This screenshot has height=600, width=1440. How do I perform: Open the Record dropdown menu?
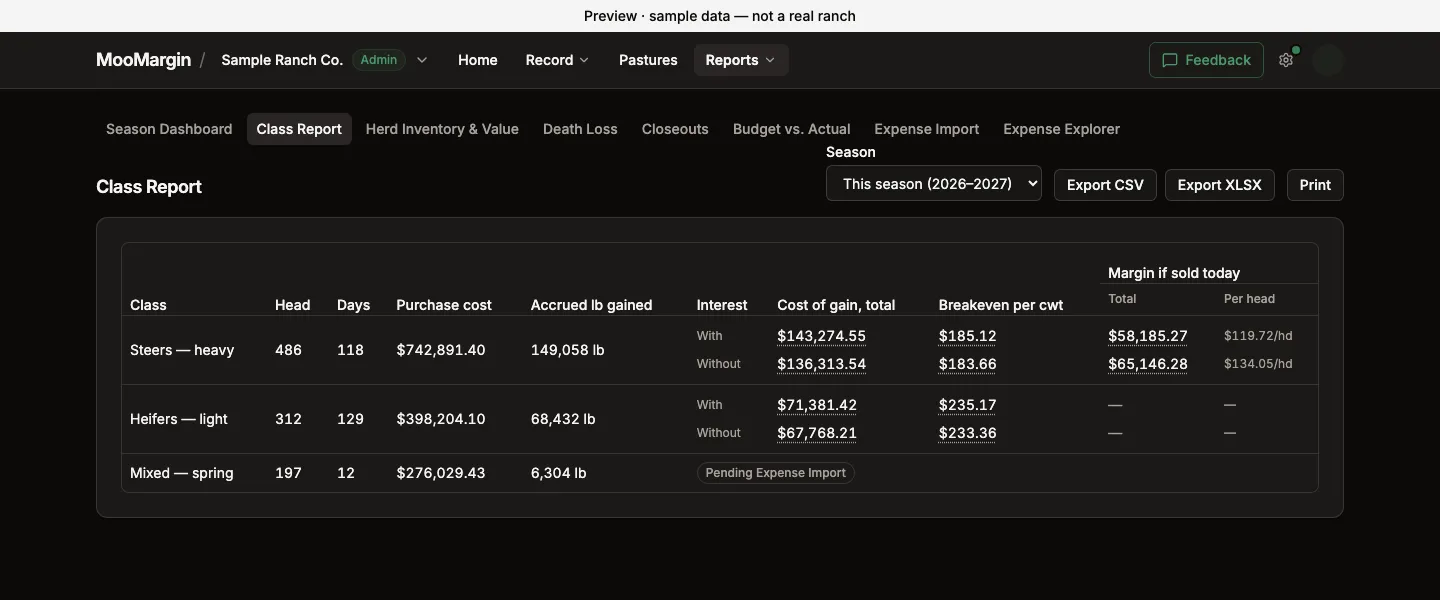[557, 60]
